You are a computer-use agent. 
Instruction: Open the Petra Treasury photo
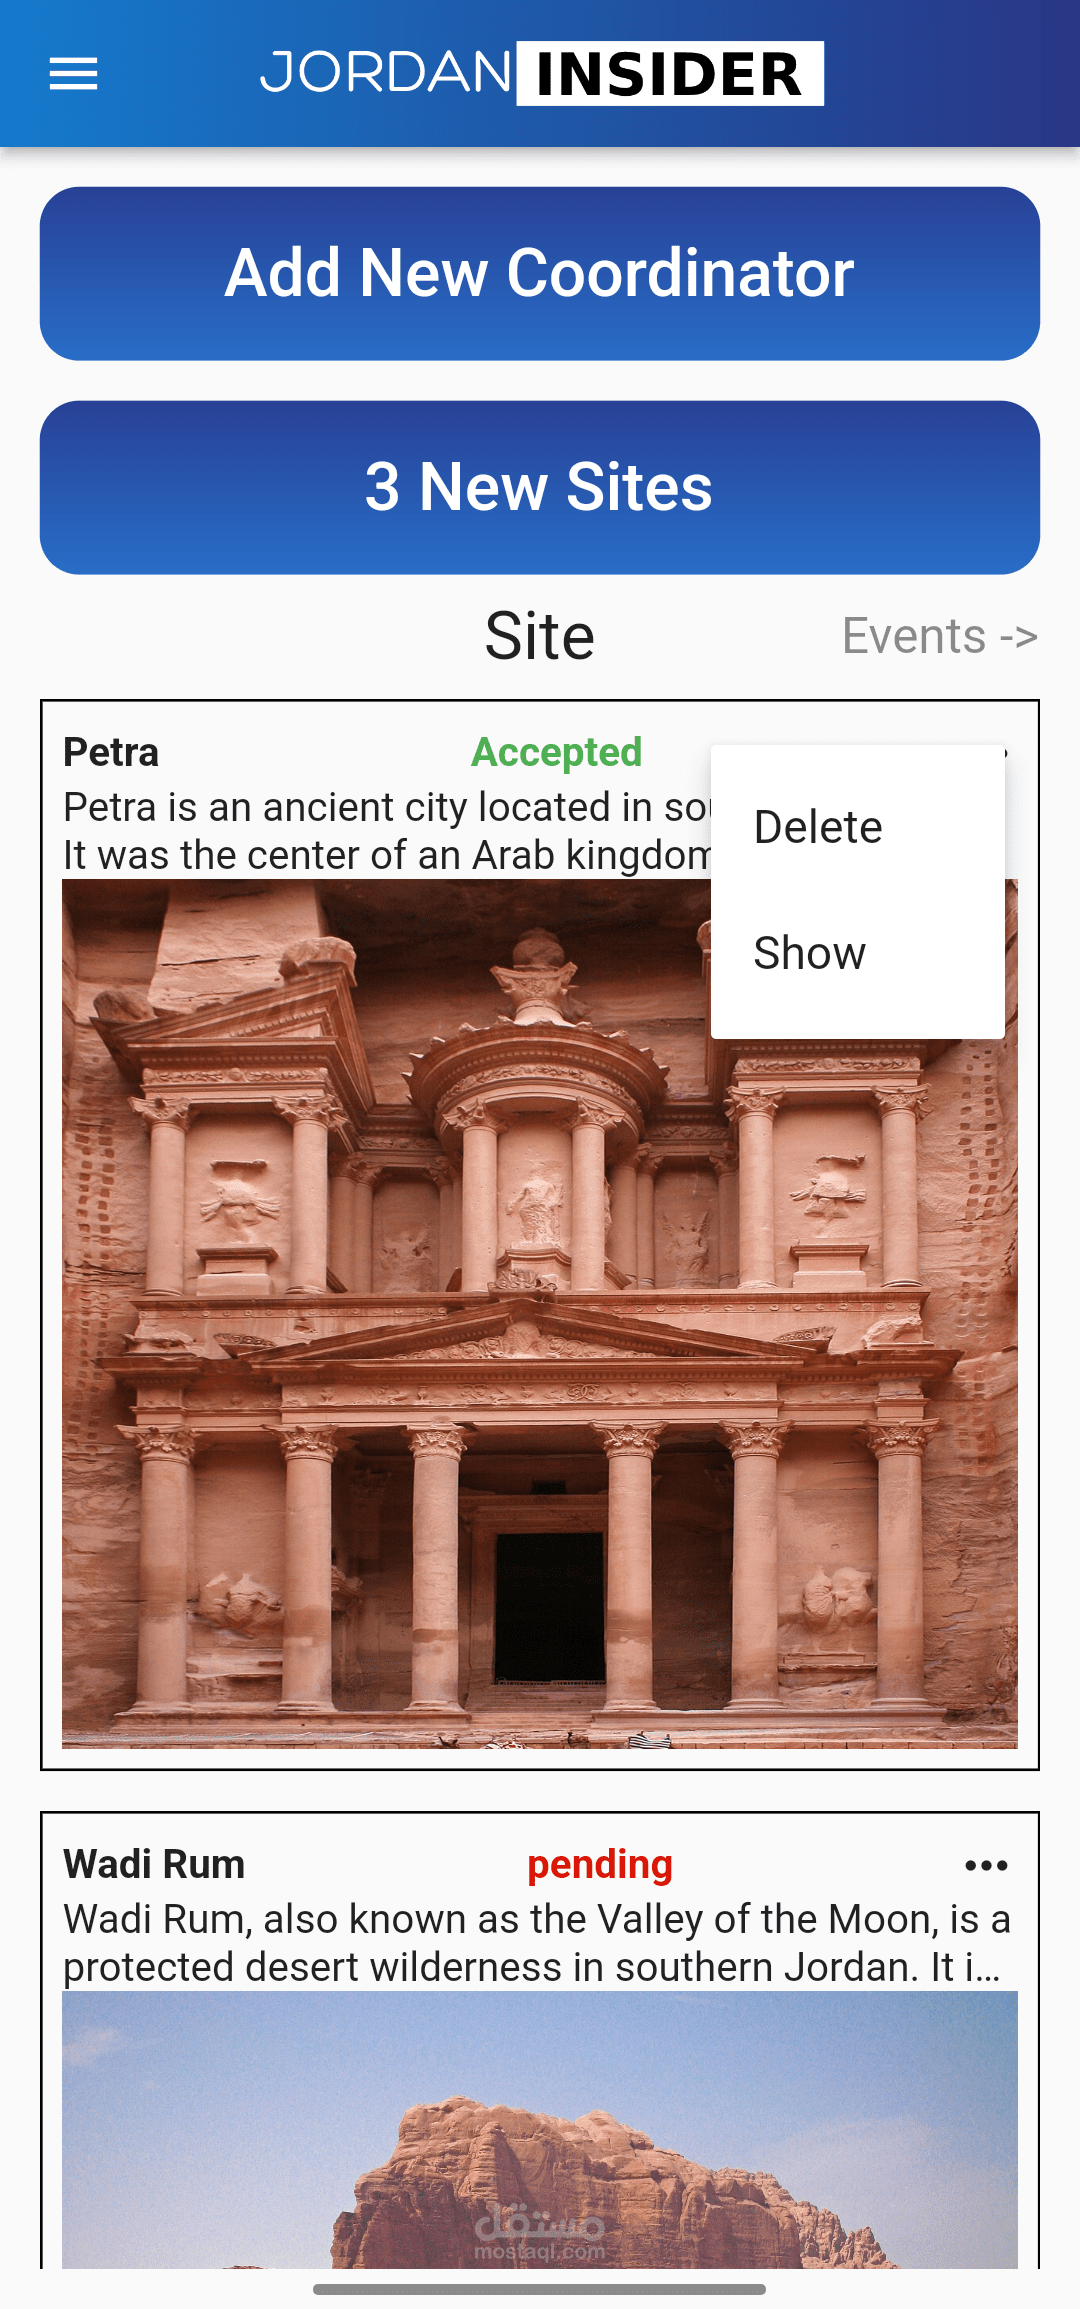coord(540,1314)
